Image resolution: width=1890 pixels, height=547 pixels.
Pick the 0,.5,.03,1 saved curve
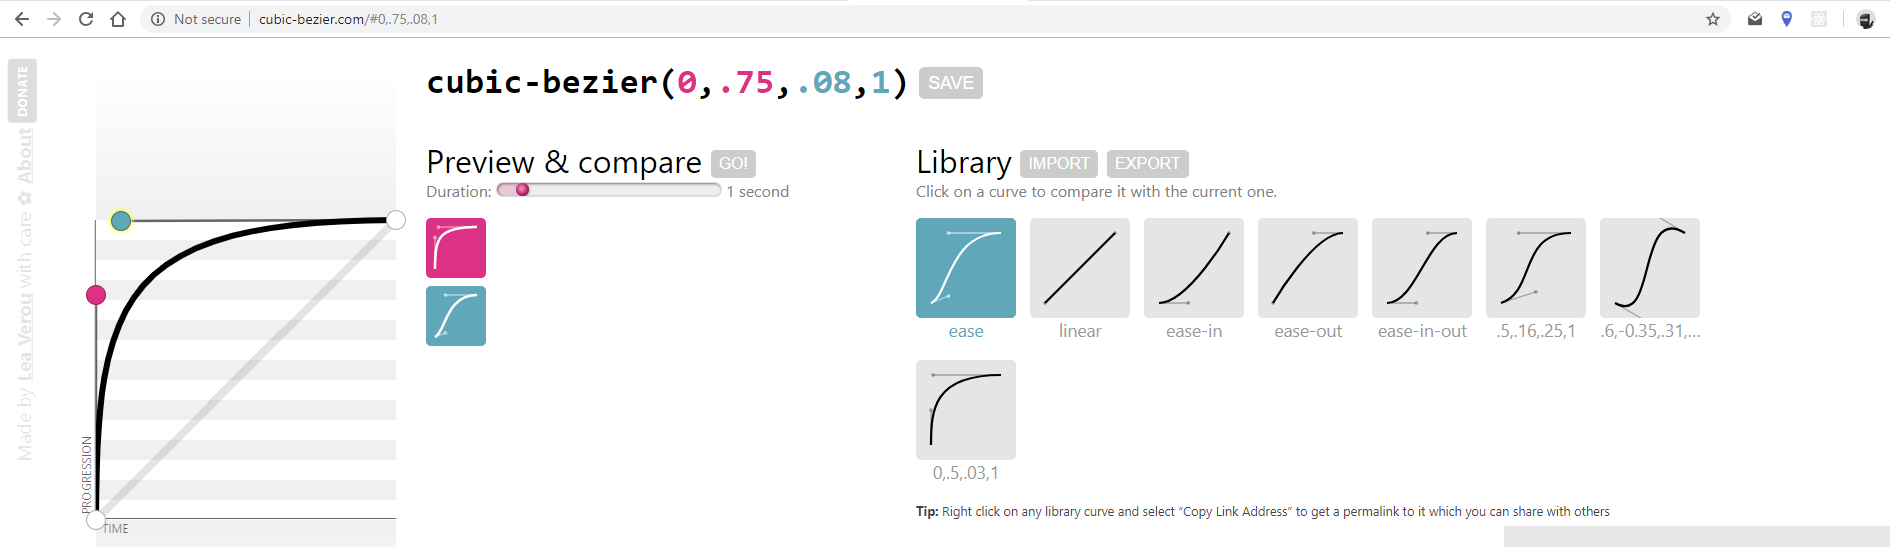966,410
